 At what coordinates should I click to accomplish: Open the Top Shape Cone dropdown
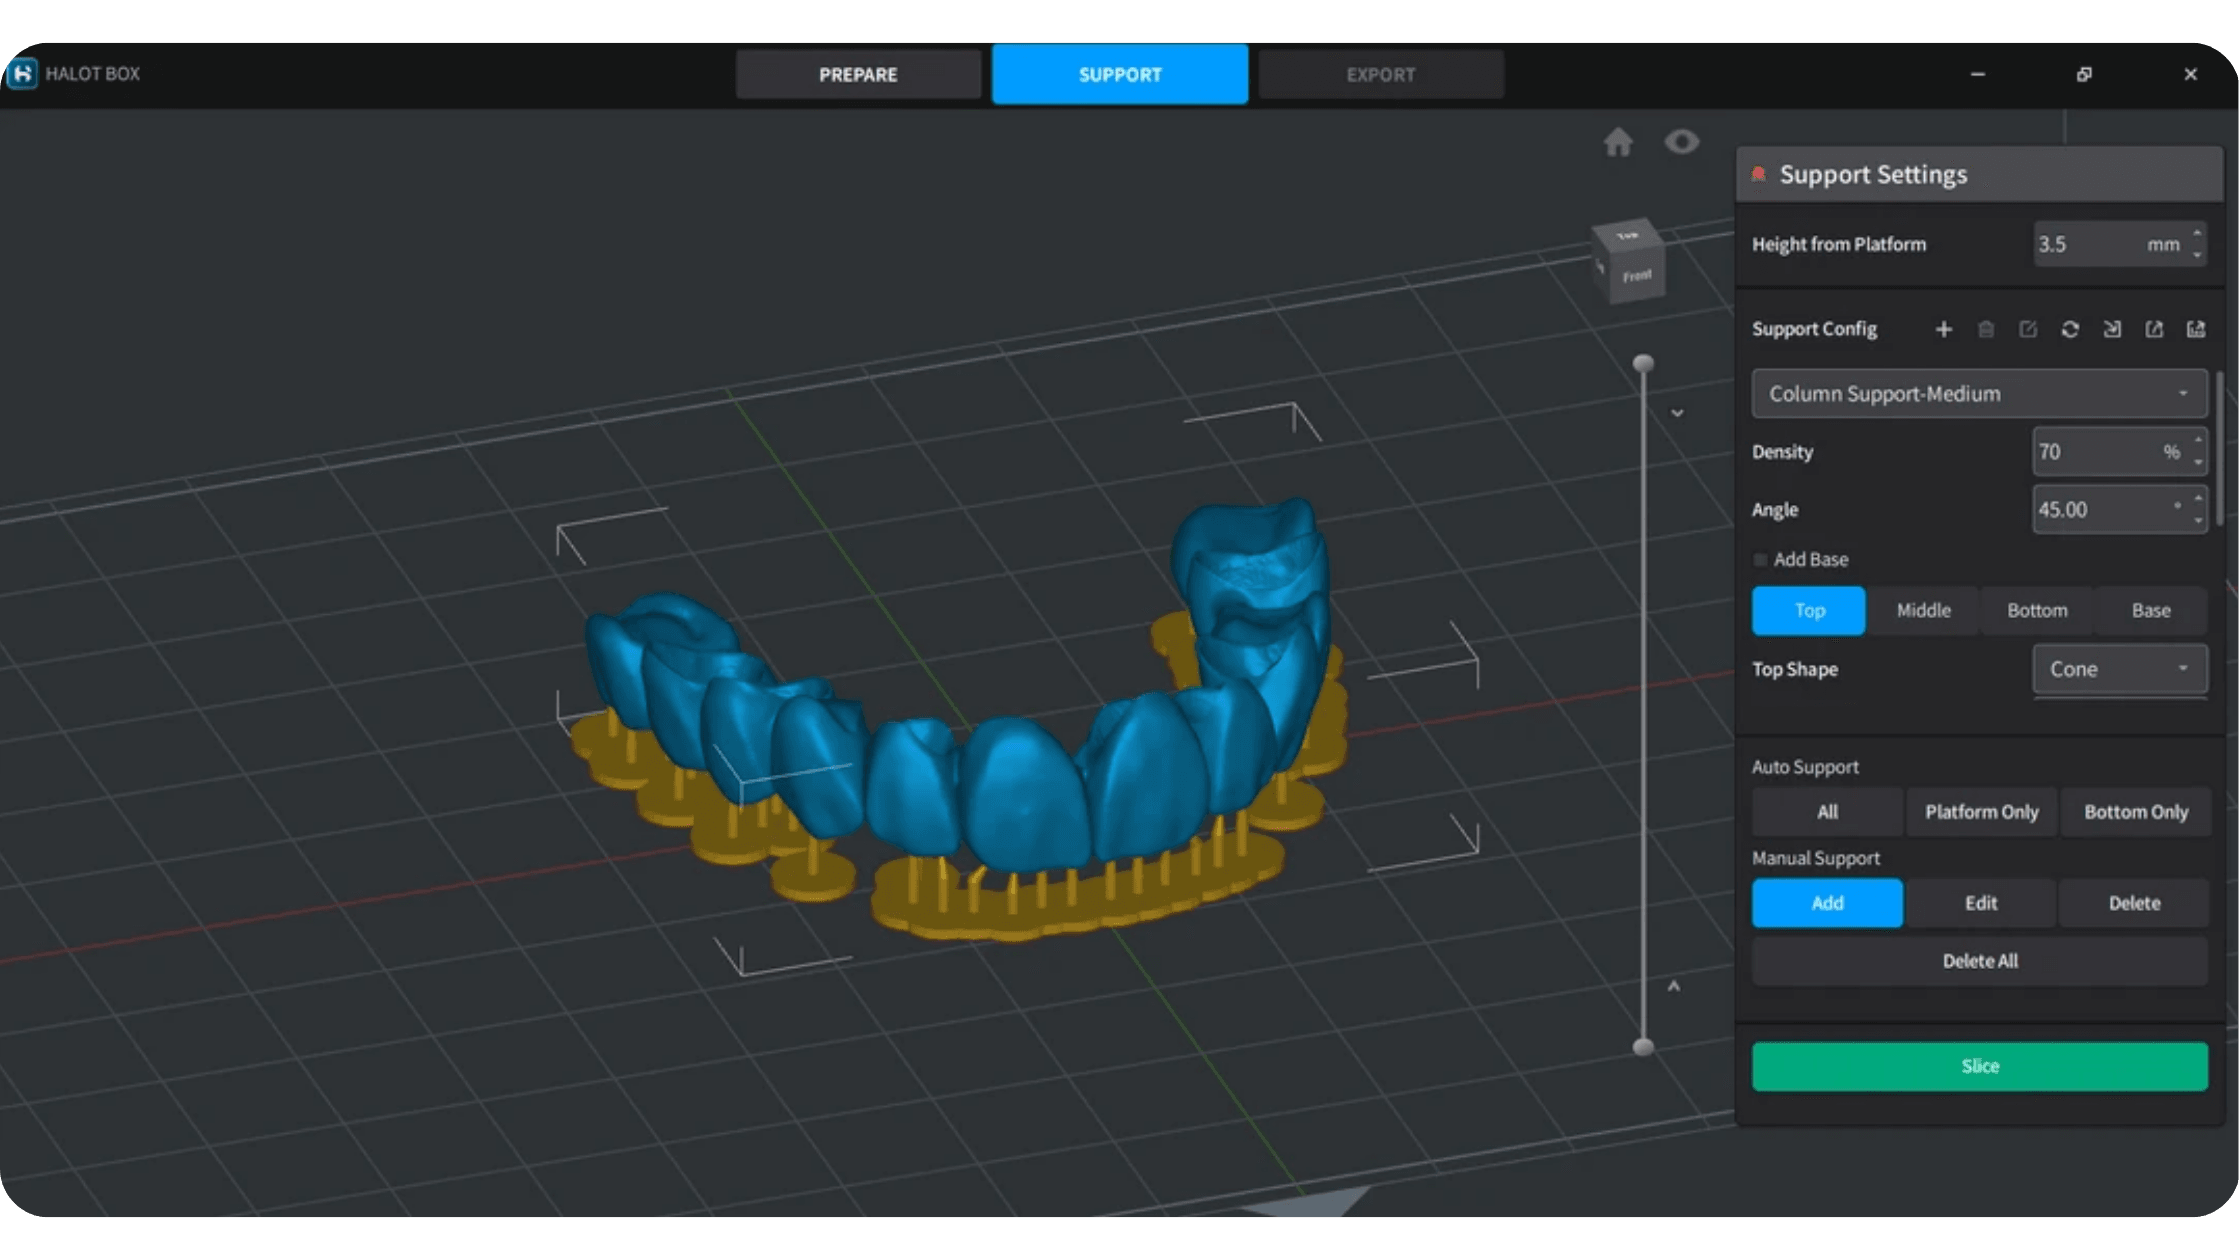pos(2120,669)
